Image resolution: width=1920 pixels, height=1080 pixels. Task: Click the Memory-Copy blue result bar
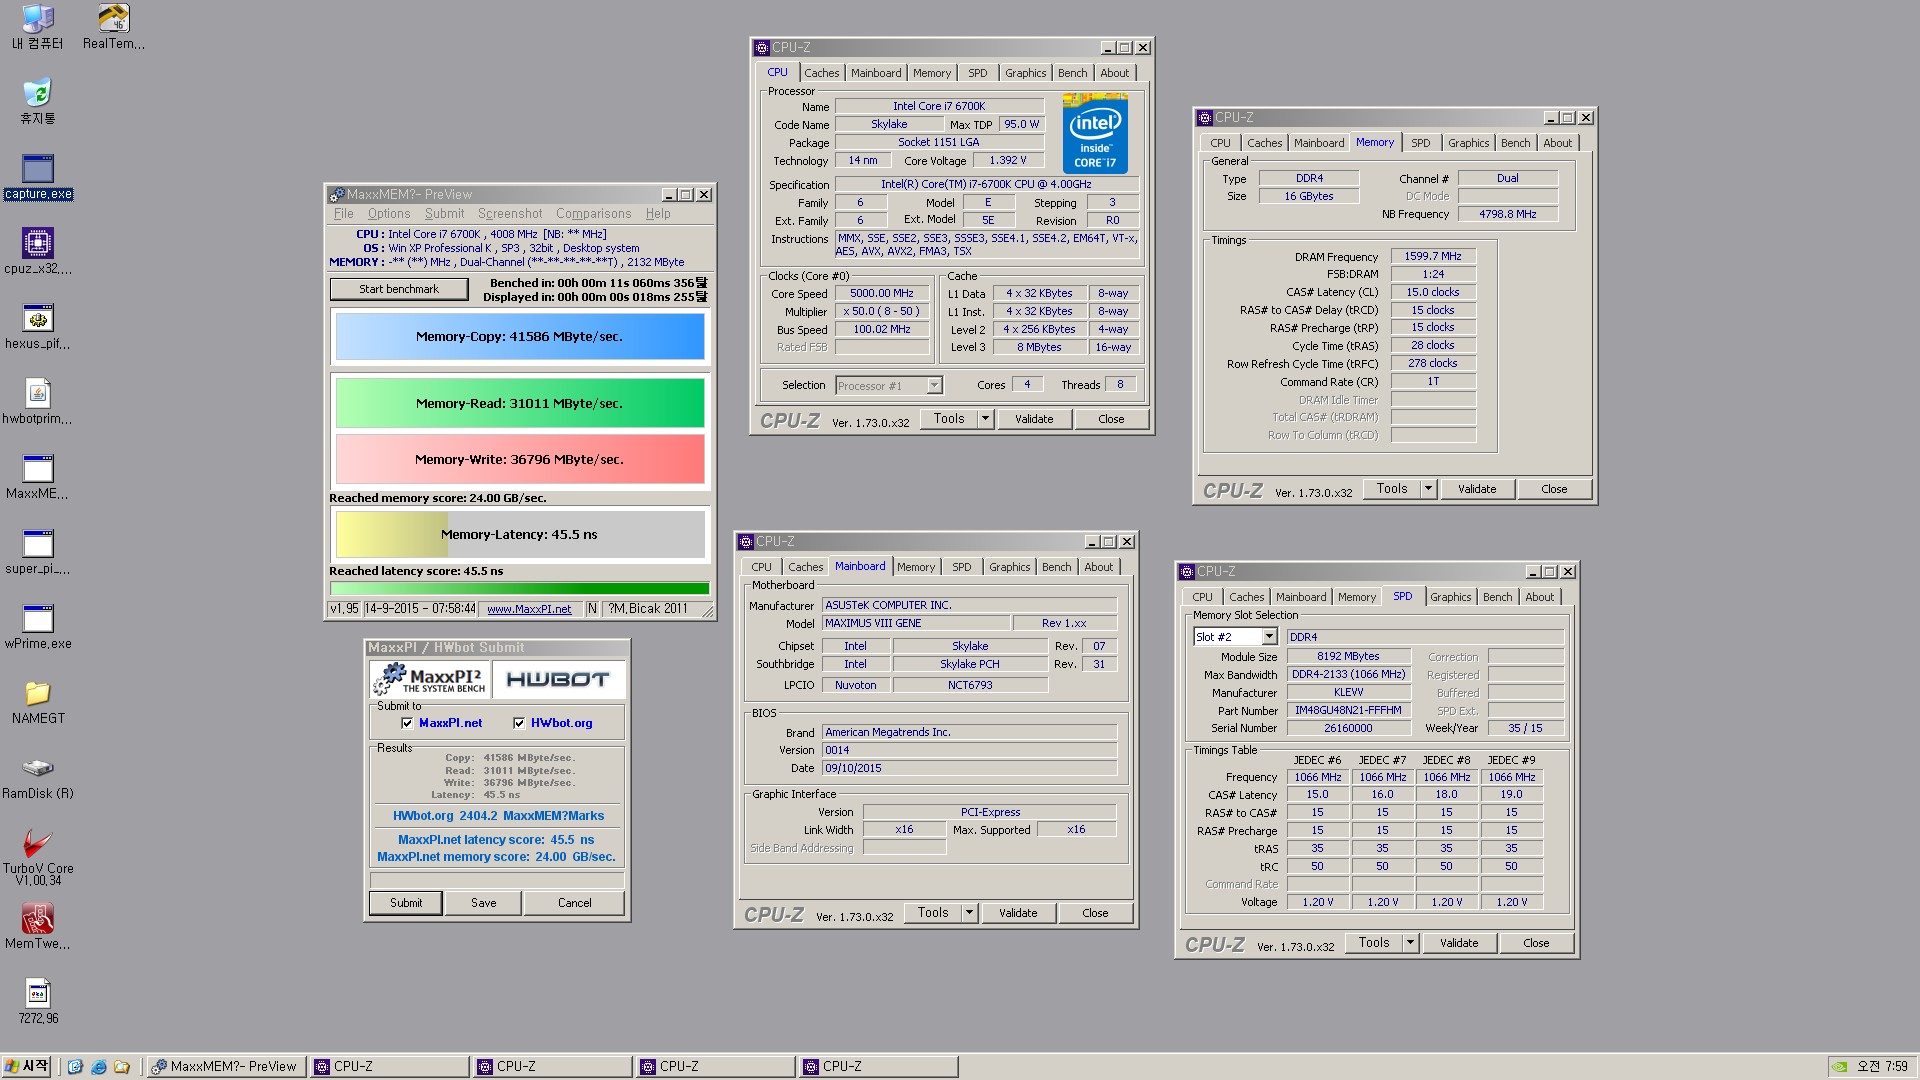(x=520, y=337)
